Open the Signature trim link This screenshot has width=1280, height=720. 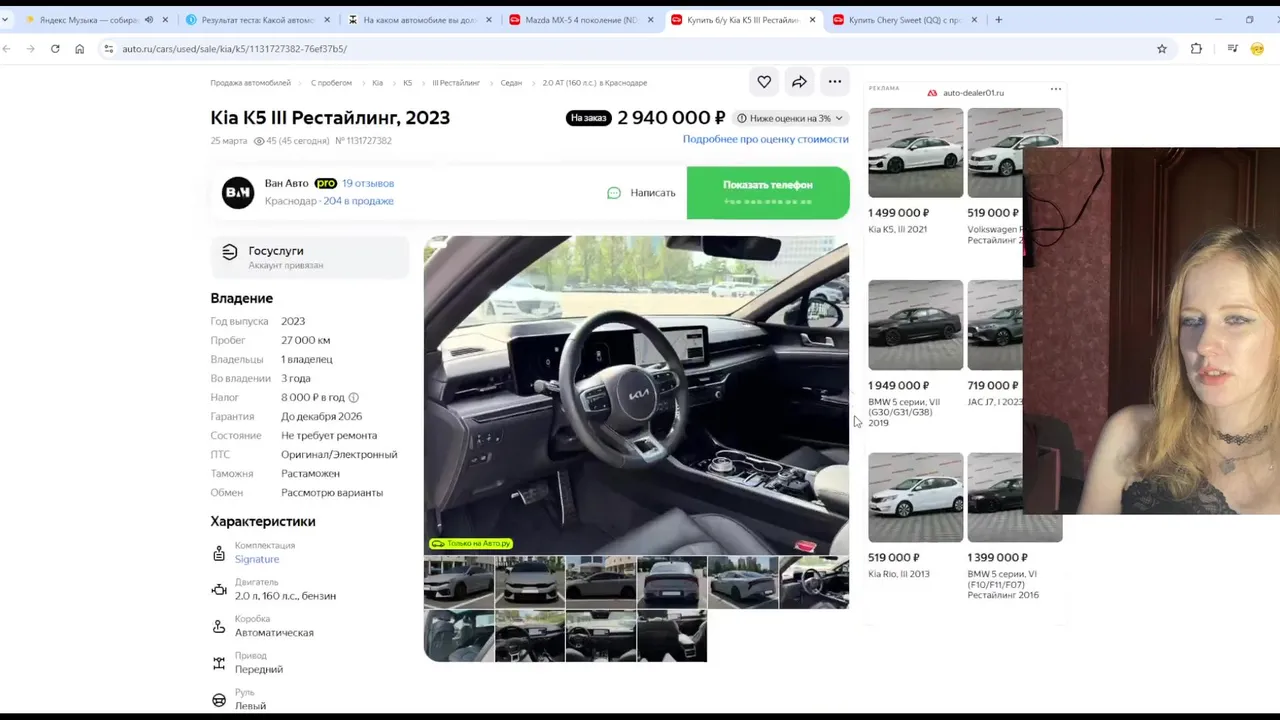tap(257, 559)
